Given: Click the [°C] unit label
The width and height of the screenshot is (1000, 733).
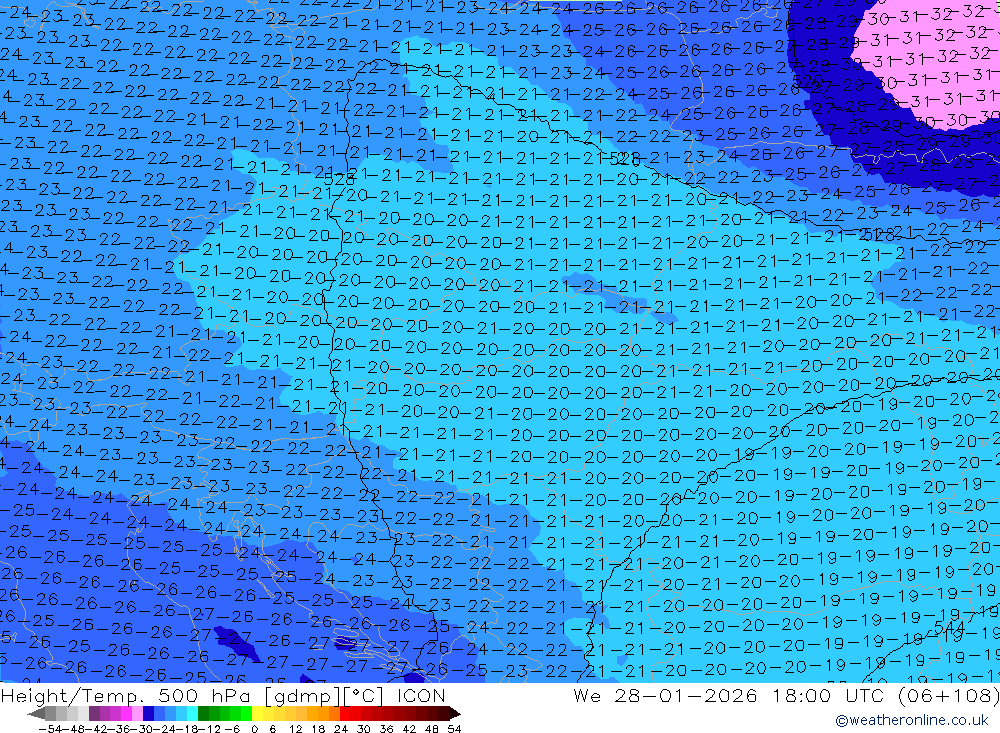Looking at the screenshot, I should (365, 696).
